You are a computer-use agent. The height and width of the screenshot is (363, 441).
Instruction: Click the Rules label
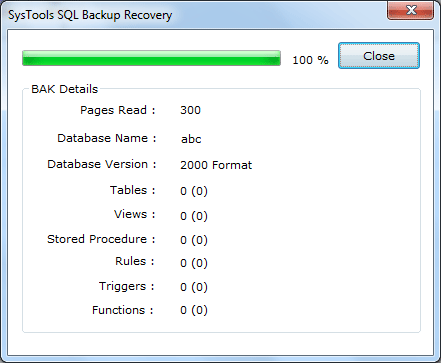click(x=135, y=261)
